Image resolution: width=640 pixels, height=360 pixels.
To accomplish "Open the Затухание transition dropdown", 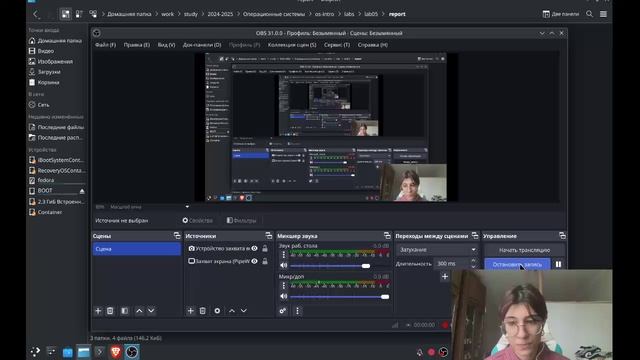I will point(437,249).
